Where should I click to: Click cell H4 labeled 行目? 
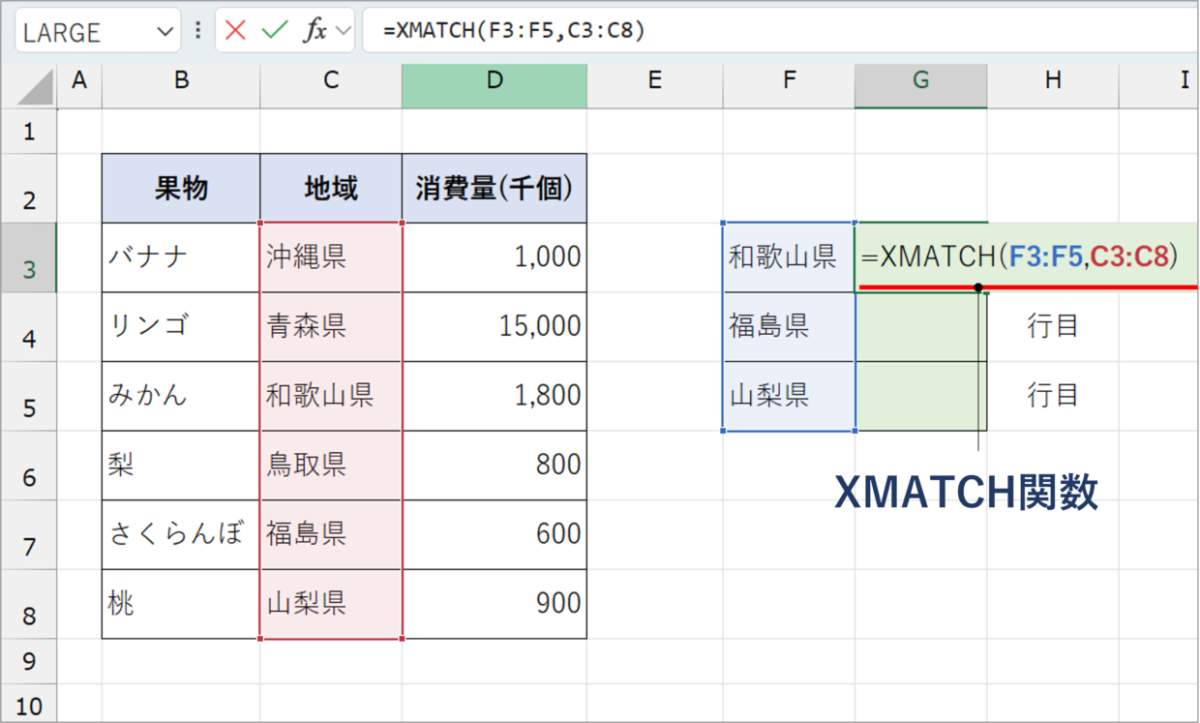[1053, 326]
